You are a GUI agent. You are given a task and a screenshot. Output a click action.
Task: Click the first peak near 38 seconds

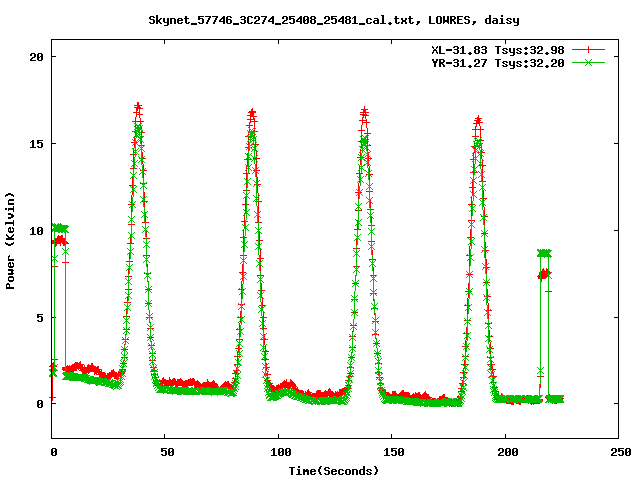[x=138, y=108]
